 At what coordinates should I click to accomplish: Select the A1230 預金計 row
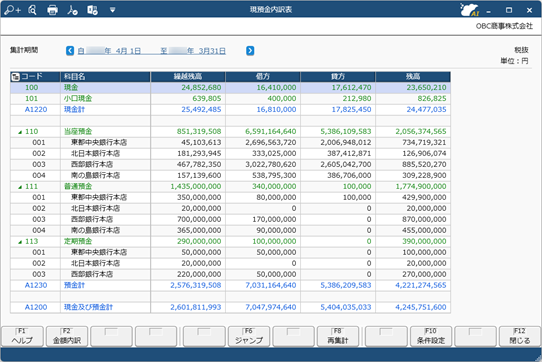[x=230, y=285]
